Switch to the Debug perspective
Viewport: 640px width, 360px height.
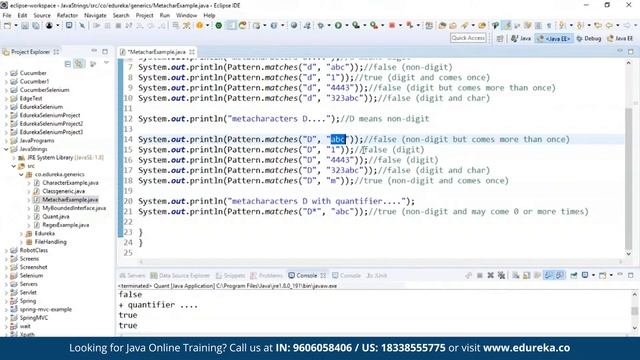[x=589, y=38]
